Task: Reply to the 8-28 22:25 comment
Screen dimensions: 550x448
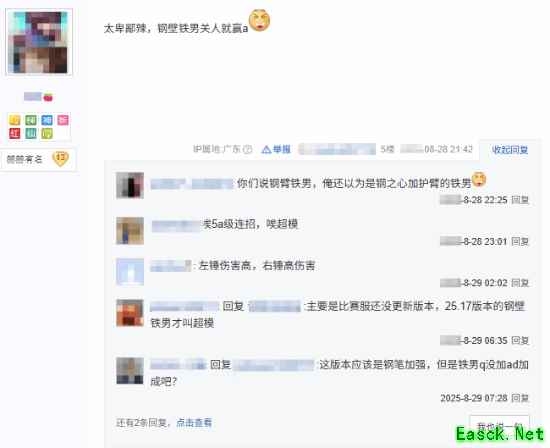Action: 520,200
